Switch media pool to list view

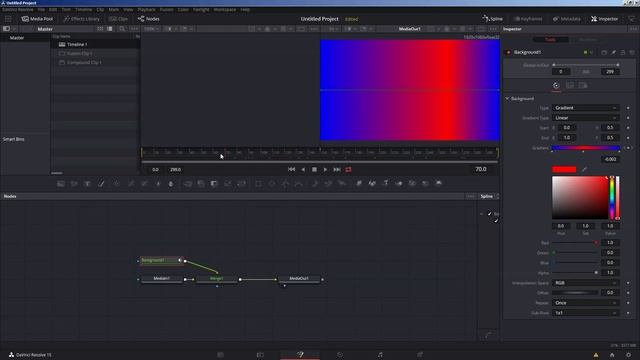coord(110,29)
